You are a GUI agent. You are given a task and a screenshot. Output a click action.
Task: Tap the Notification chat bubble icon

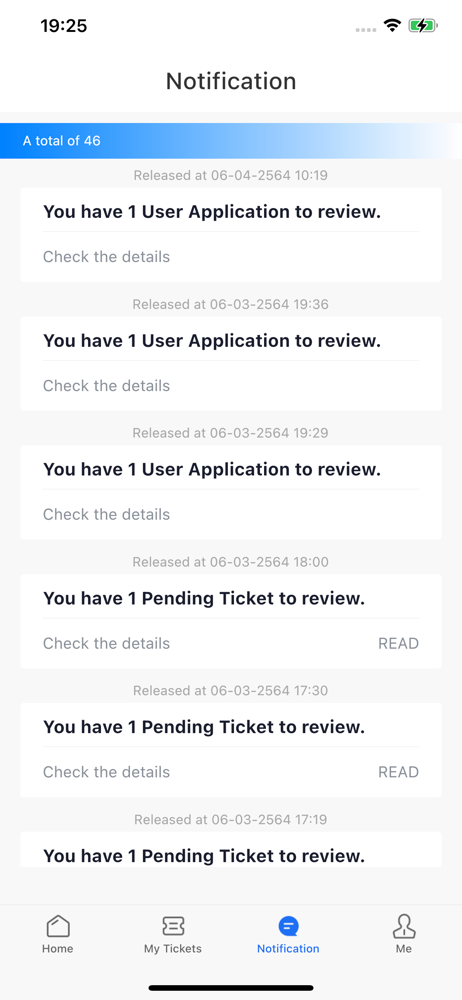(288, 925)
